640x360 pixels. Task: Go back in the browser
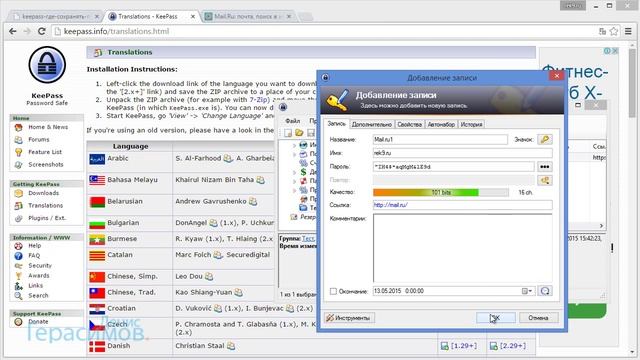tap(13, 31)
